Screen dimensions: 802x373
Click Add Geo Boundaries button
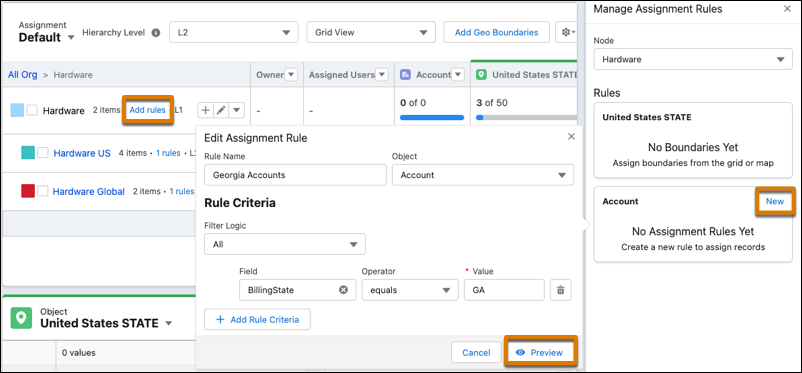[497, 32]
